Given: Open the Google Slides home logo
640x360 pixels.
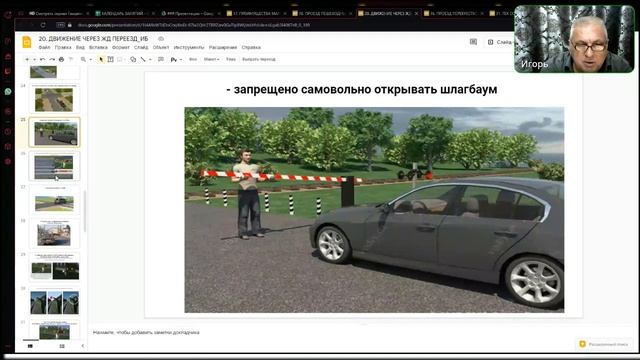Looking at the screenshot, I should coord(27,42).
